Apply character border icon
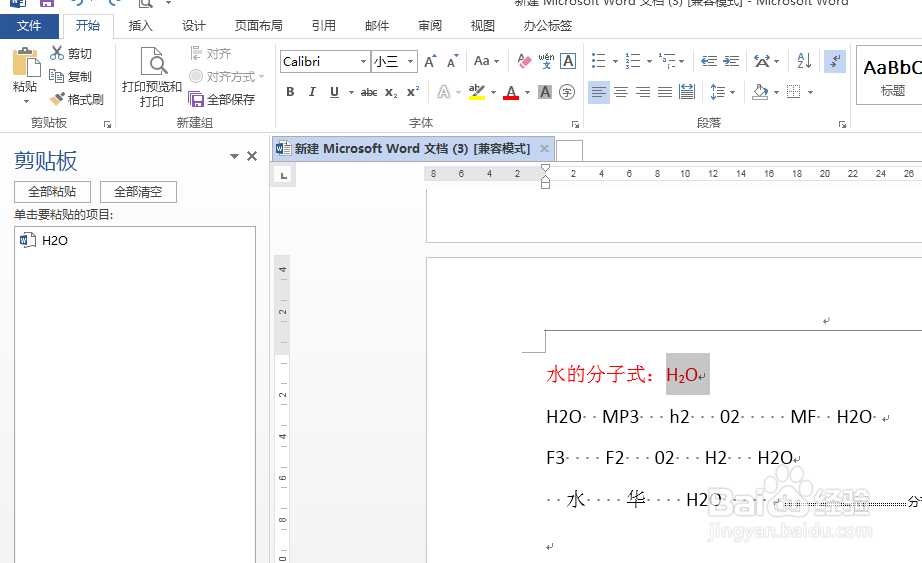 (x=568, y=61)
